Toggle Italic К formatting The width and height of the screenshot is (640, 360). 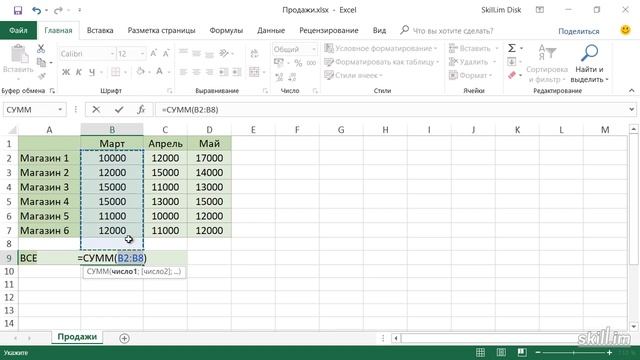[x=79, y=72]
